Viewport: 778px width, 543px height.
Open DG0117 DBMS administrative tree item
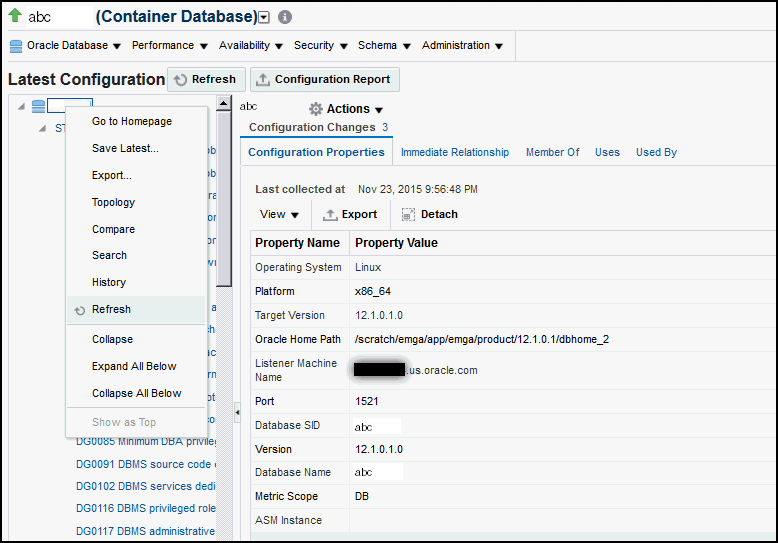pos(145,531)
